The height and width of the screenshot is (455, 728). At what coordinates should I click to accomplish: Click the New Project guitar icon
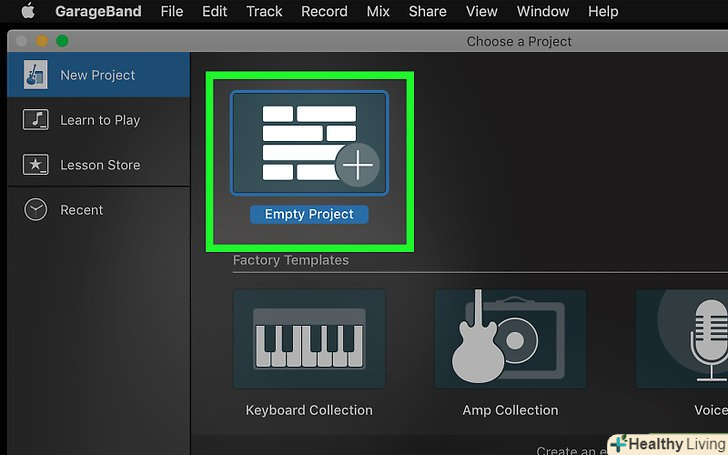coord(35,75)
